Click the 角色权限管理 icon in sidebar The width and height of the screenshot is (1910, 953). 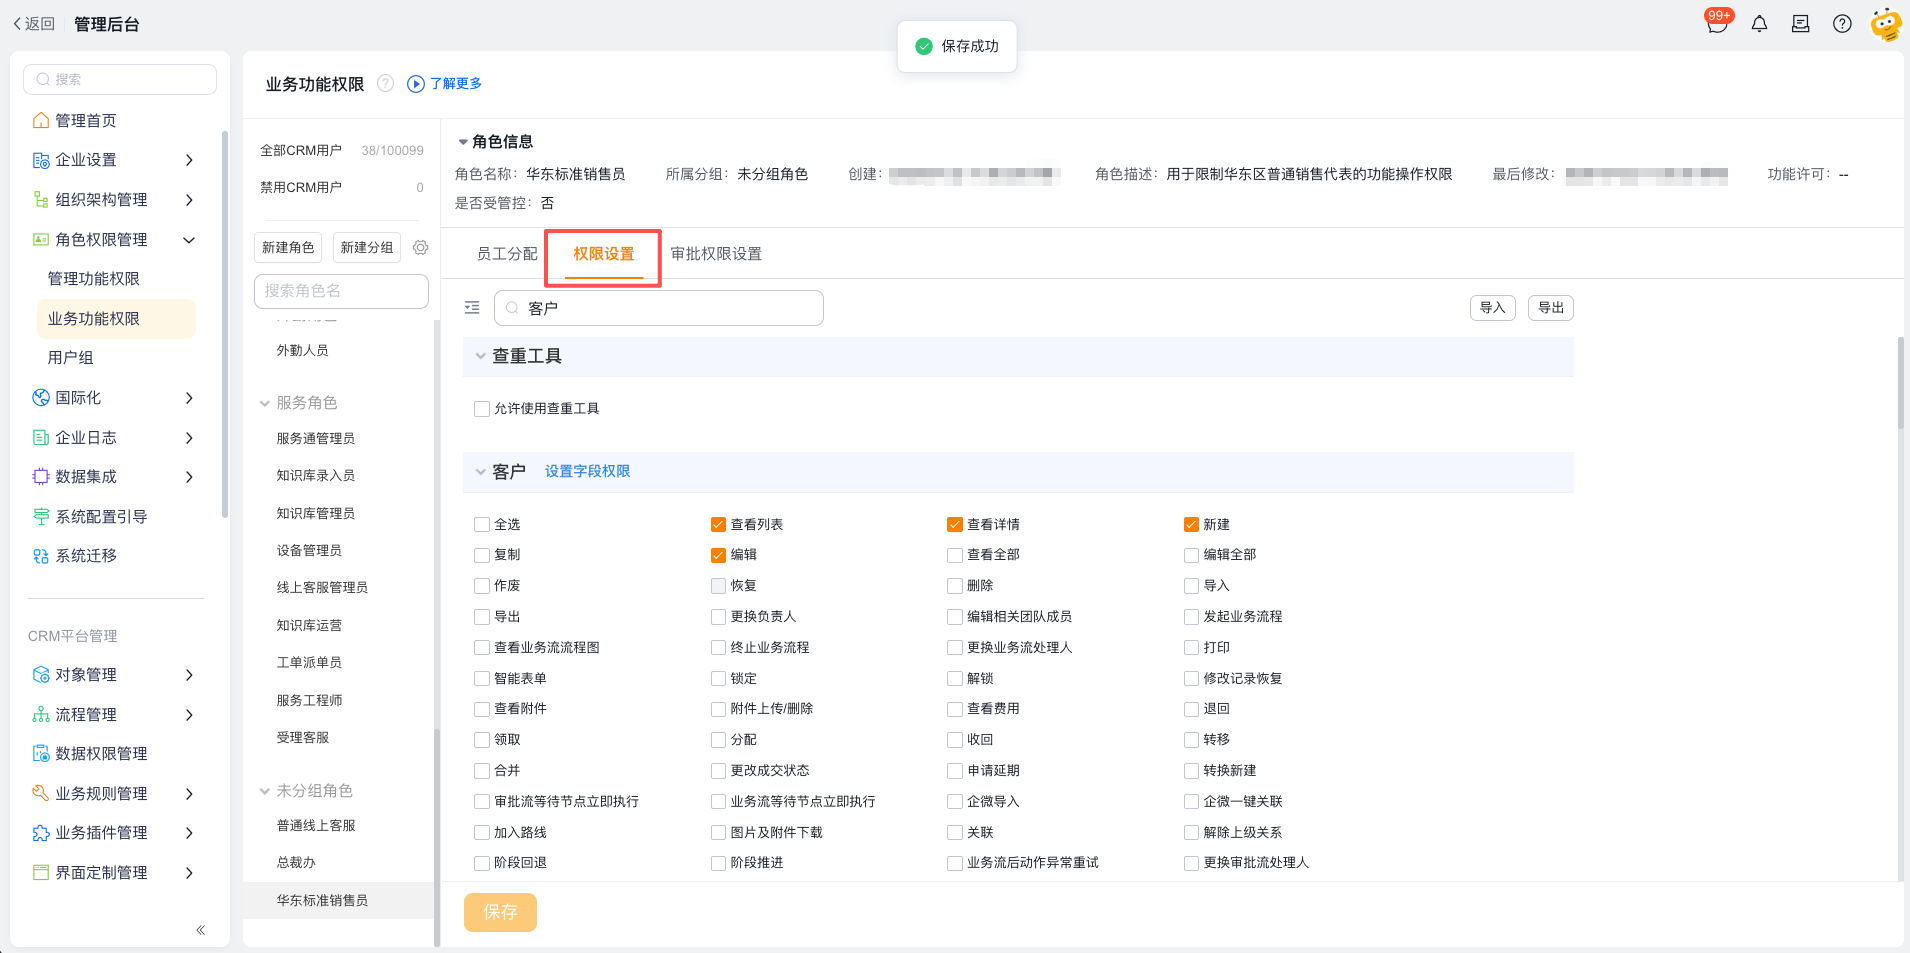click(x=41, y=240)
